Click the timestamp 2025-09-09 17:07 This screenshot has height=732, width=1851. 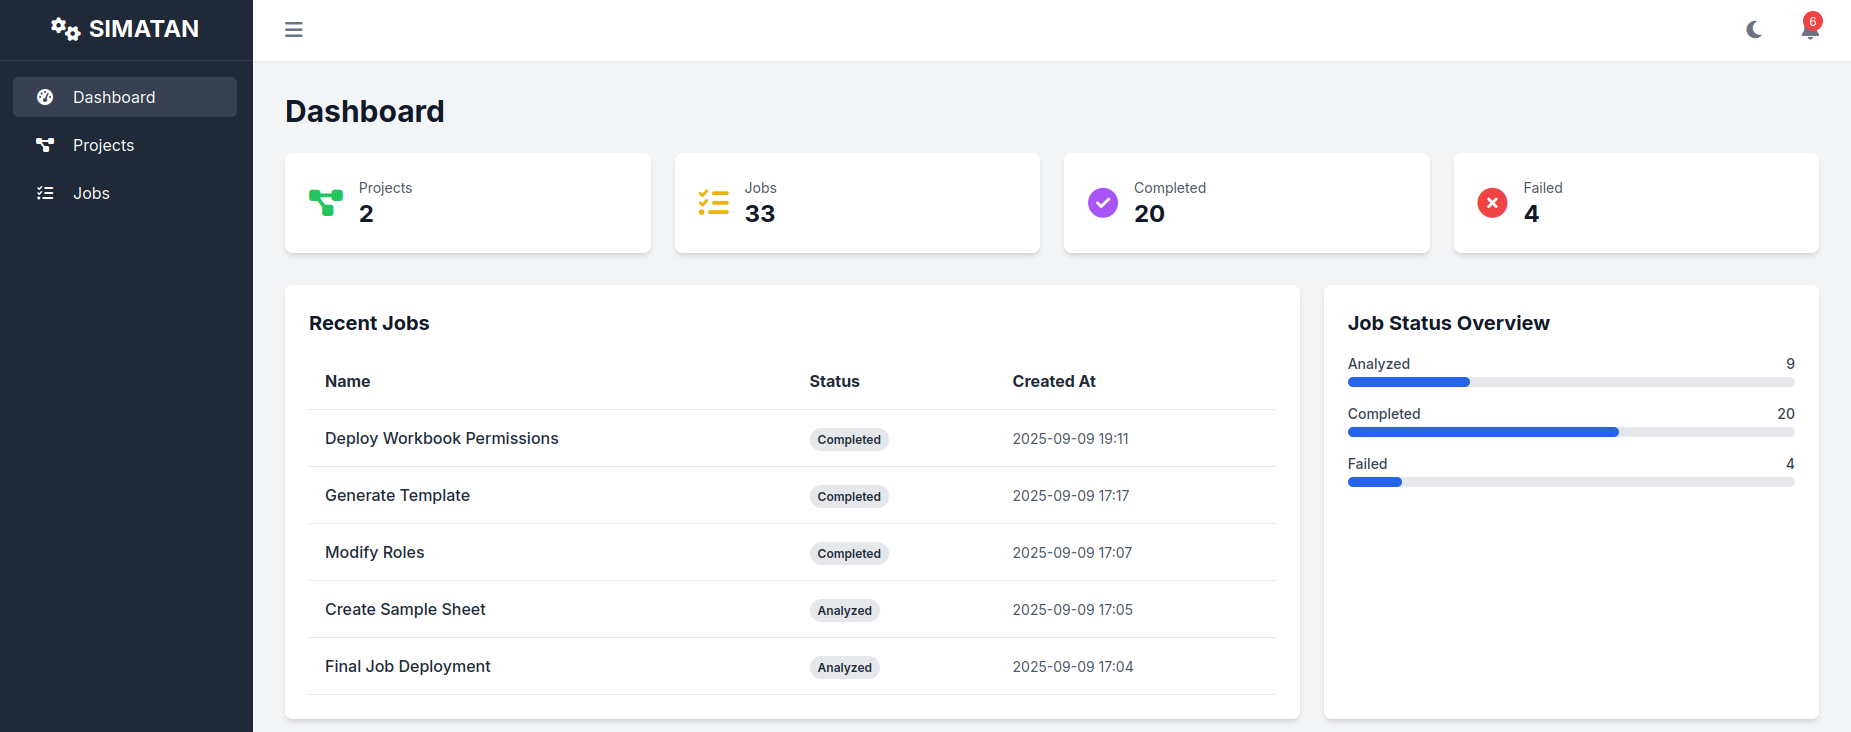[x=1072, y=552]
